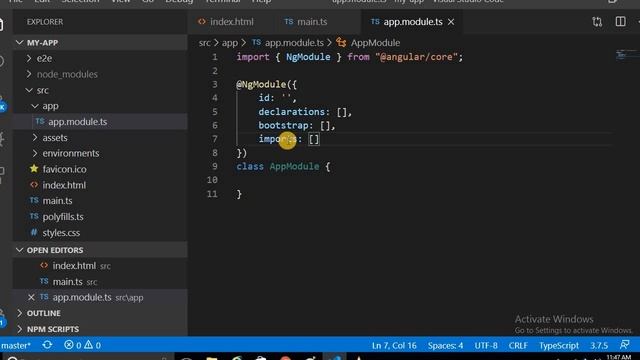Open the Terminal menu
This screenshot has height=360, width=640.
coord(222,2)
